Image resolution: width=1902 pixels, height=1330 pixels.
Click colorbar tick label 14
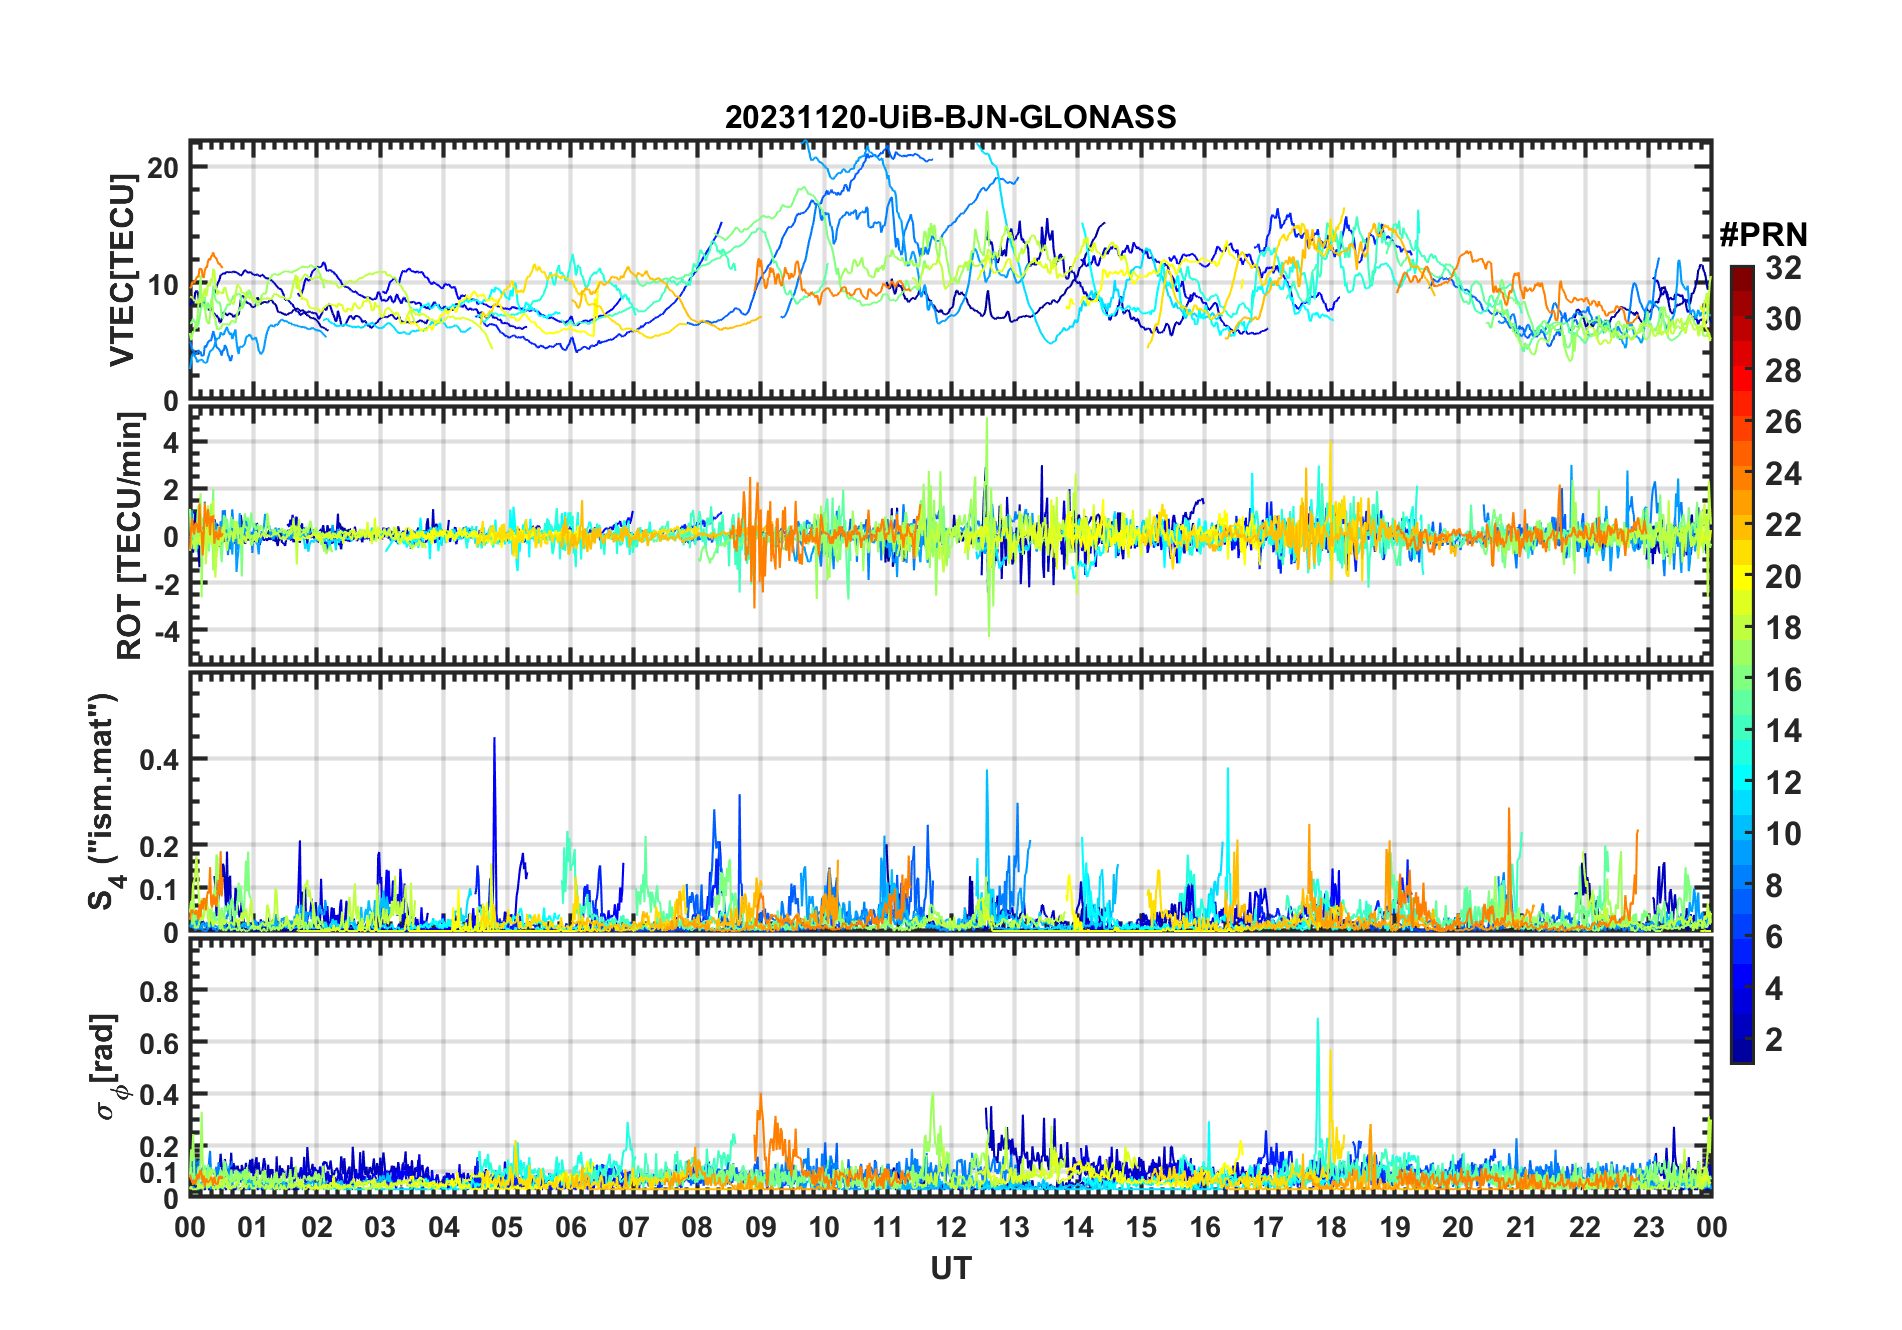pyautogui.click(x=1783, y=731)
